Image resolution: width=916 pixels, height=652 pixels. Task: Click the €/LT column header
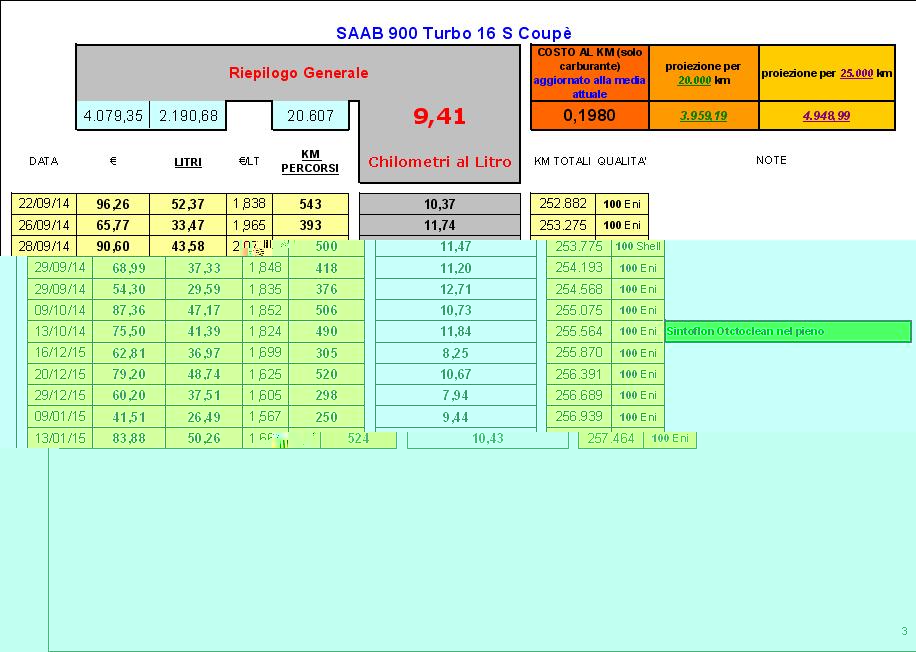pyautogui.click(x=249, y=161)
